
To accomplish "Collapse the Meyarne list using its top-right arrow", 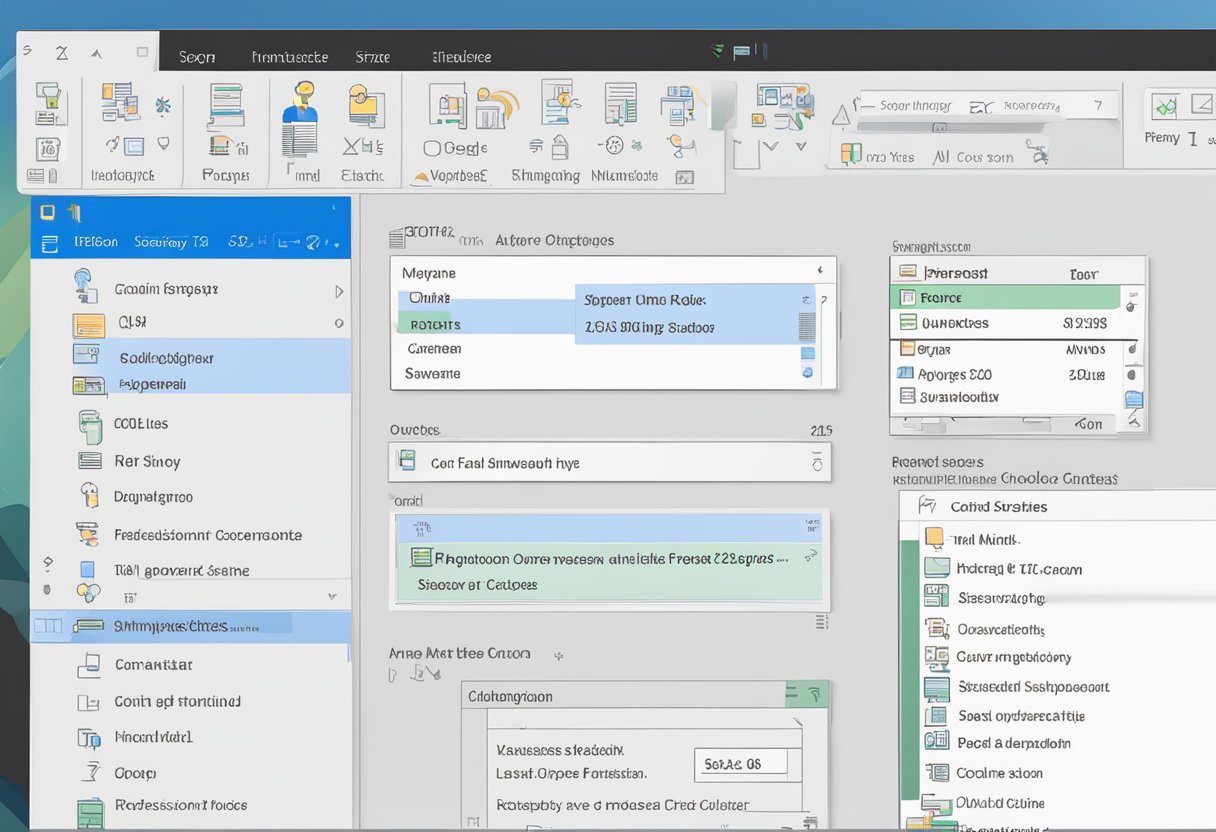I will tap(820, 271).
